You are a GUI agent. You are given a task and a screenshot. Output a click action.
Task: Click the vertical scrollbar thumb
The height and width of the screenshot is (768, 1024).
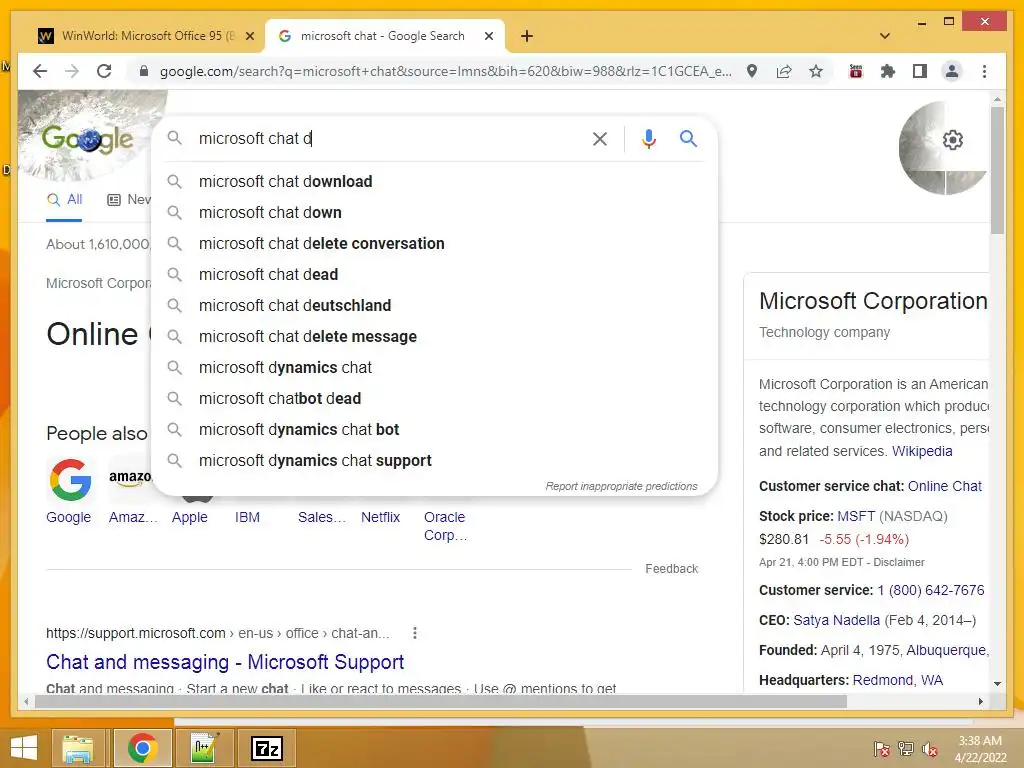tap(997, 170)
